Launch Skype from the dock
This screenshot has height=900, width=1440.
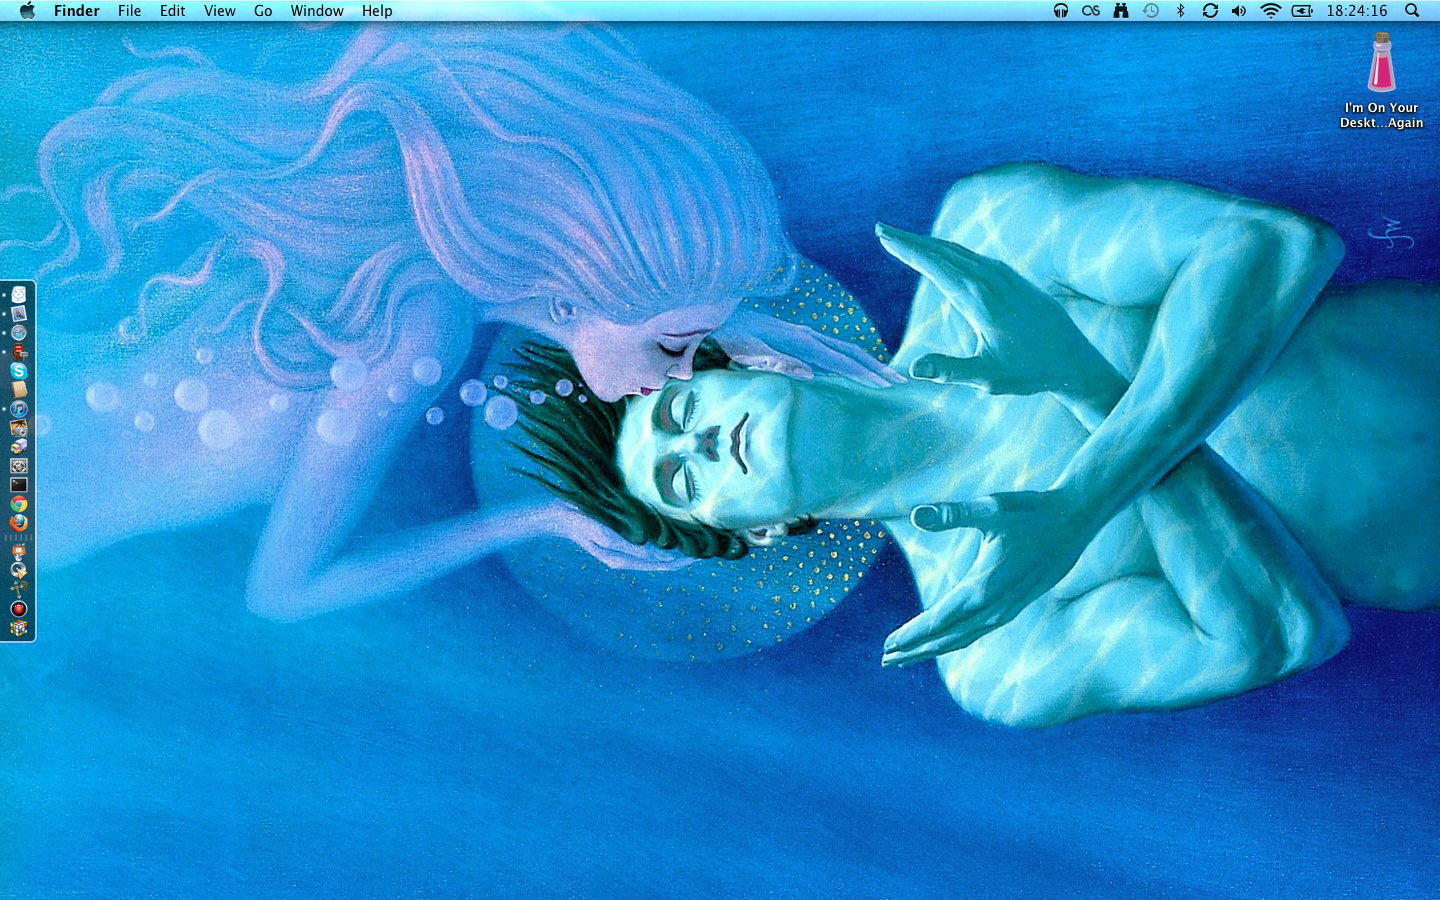coord(19,371)
